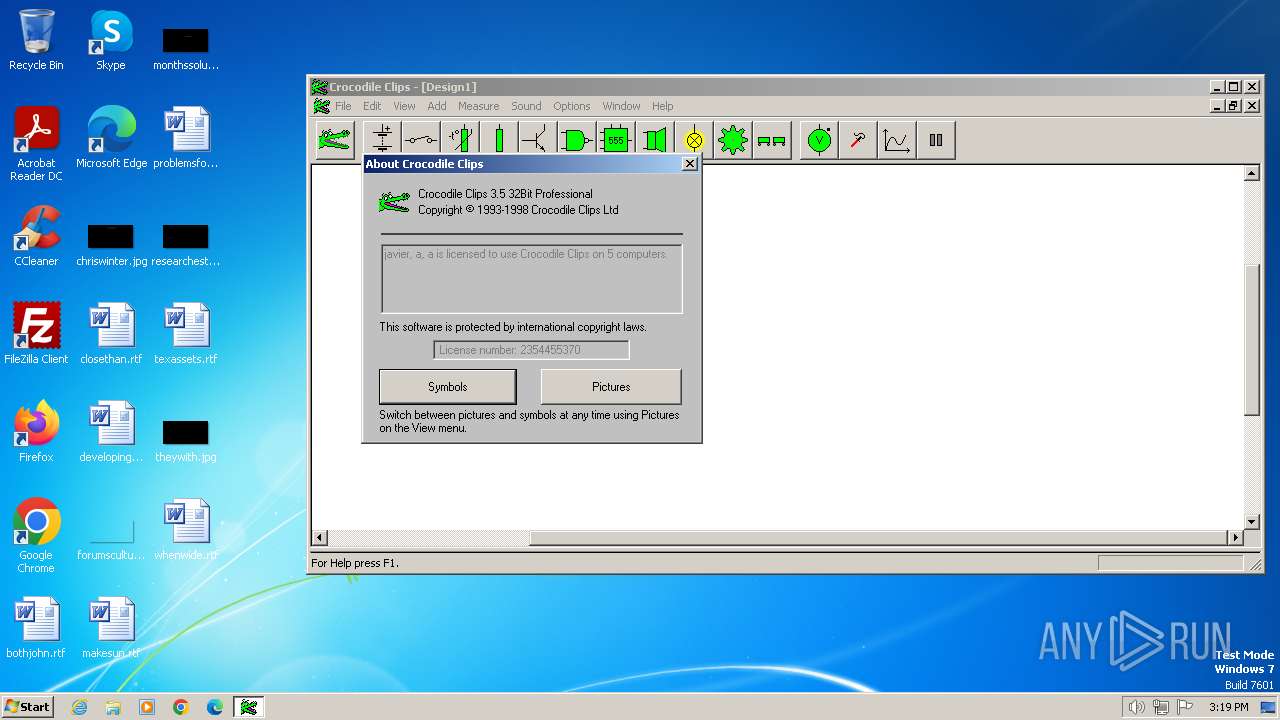Screen dimensions: 1280x720
Task: Close the About Crocodile Clips dialog
Action: [690, 164]
